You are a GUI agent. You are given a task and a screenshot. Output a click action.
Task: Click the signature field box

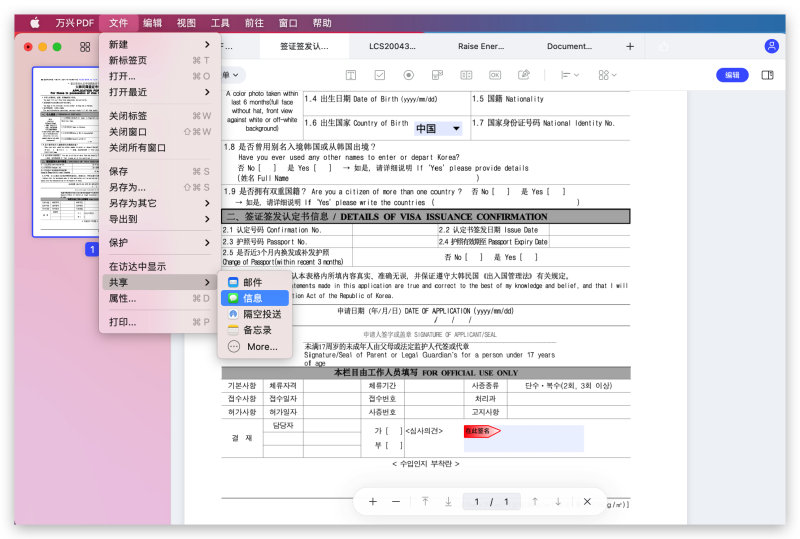coord(524,438)
